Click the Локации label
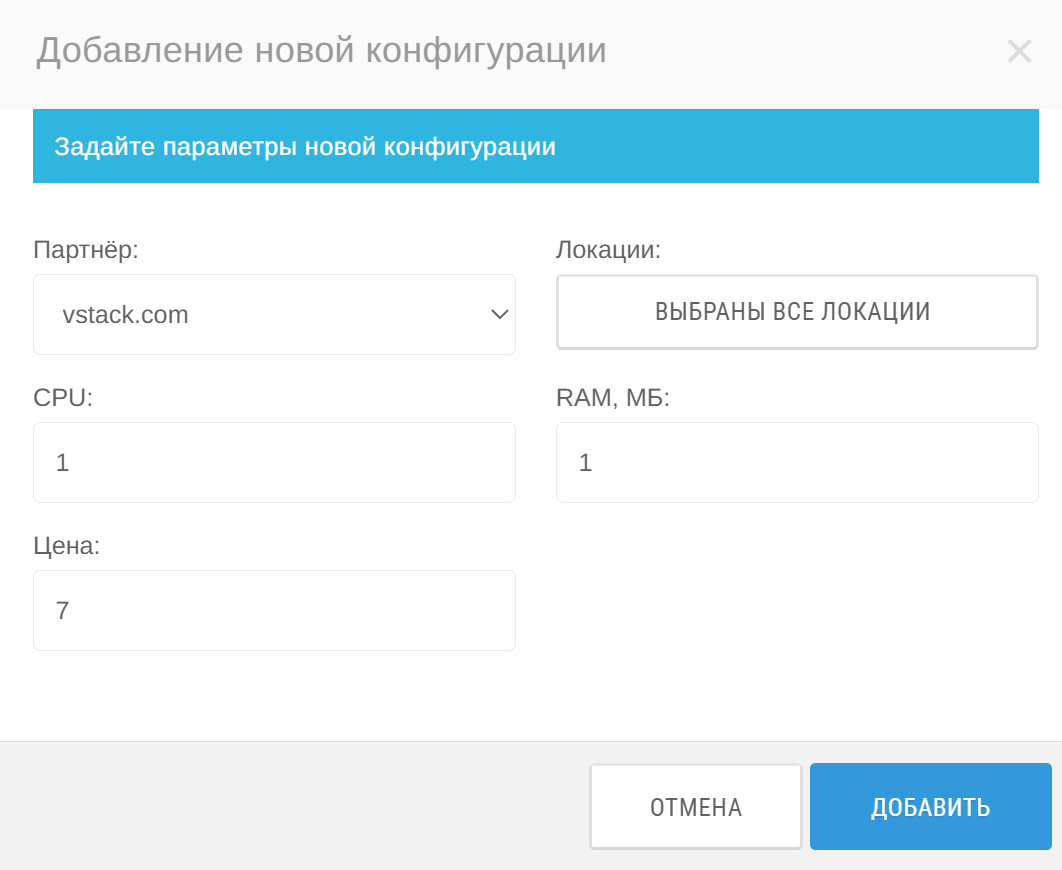 point(608,250)
